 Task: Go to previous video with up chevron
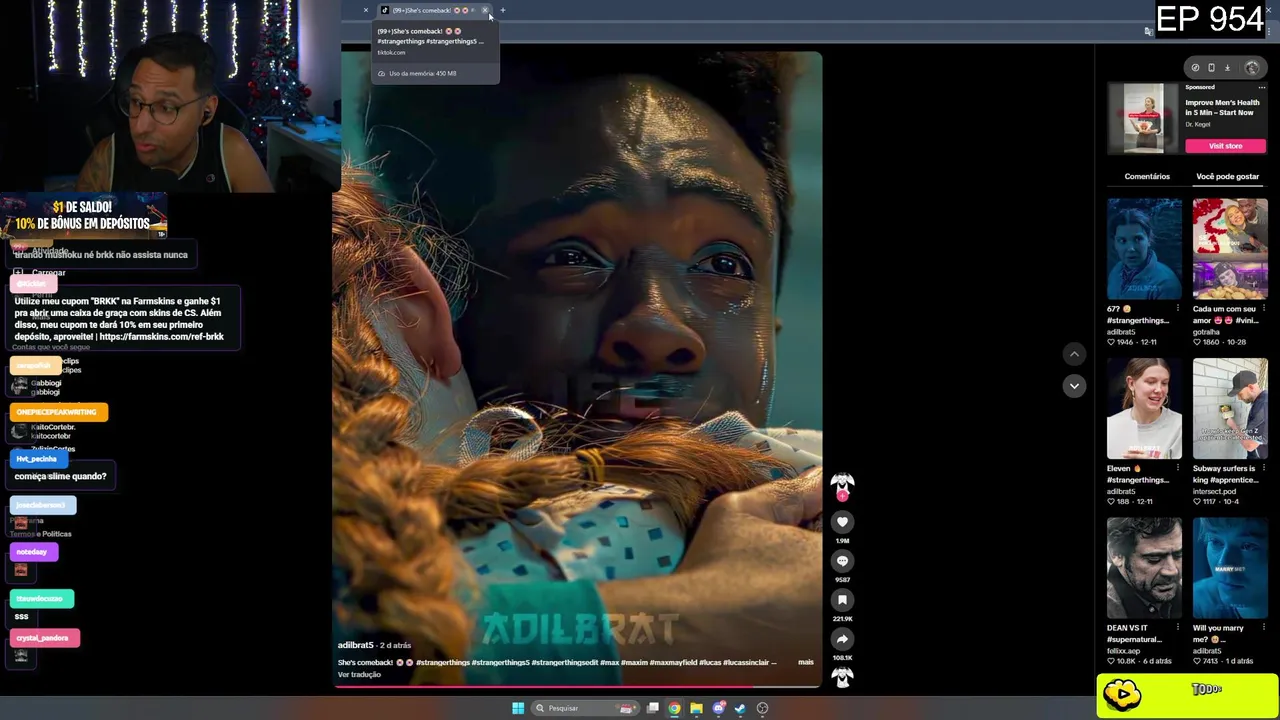click(x=1074, y=353)
